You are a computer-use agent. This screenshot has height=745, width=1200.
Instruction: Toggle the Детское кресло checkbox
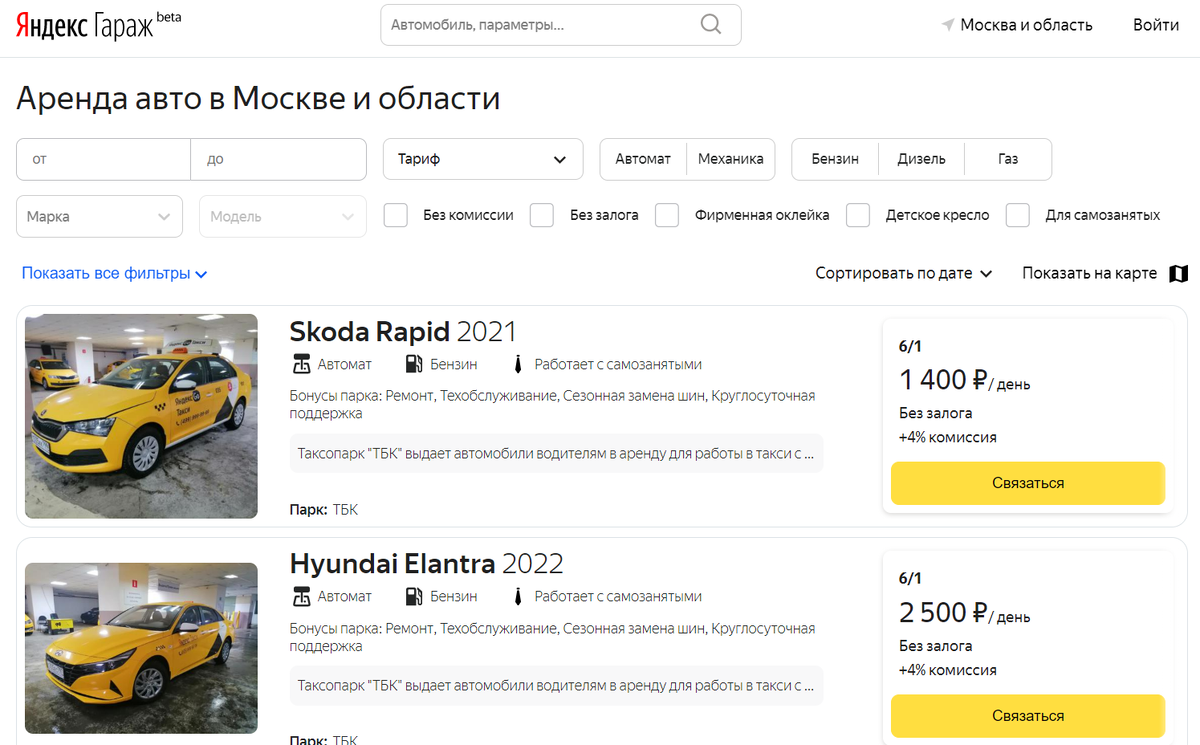[858, 215]
